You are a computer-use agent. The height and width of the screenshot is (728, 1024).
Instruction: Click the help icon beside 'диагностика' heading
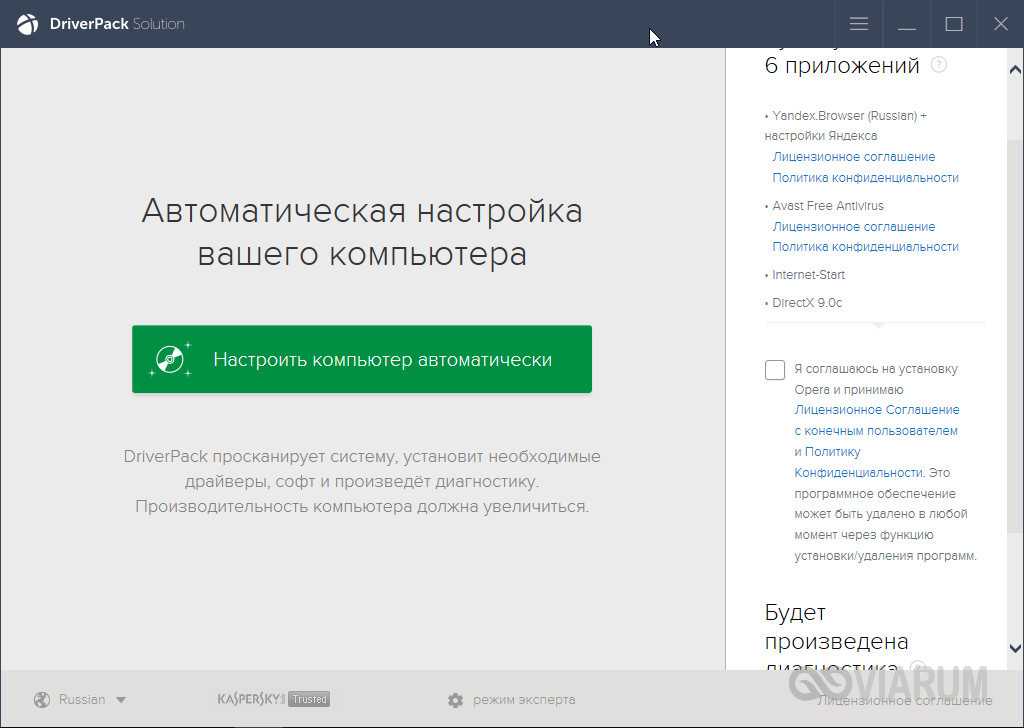click(x=916, y=668)
